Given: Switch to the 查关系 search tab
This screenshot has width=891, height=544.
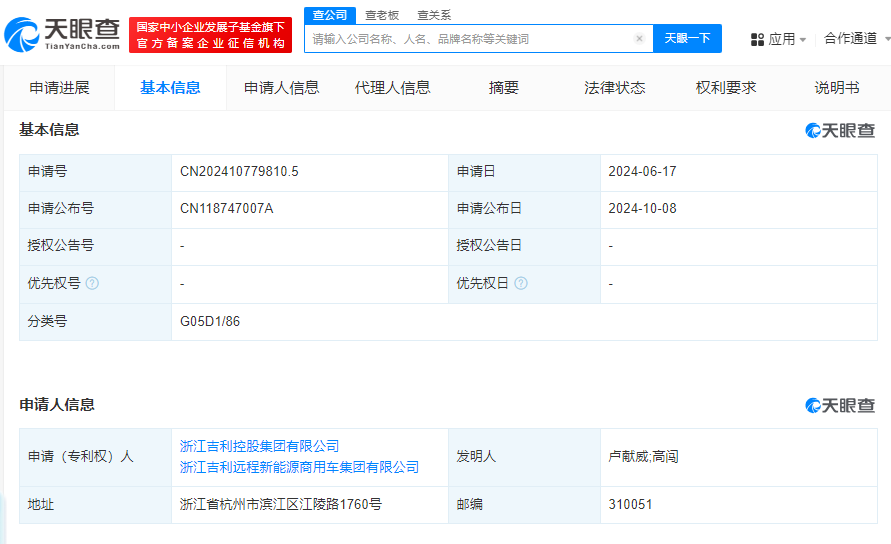Looking at the screenshot, I should pyautogui.click(x=434, y=15).
